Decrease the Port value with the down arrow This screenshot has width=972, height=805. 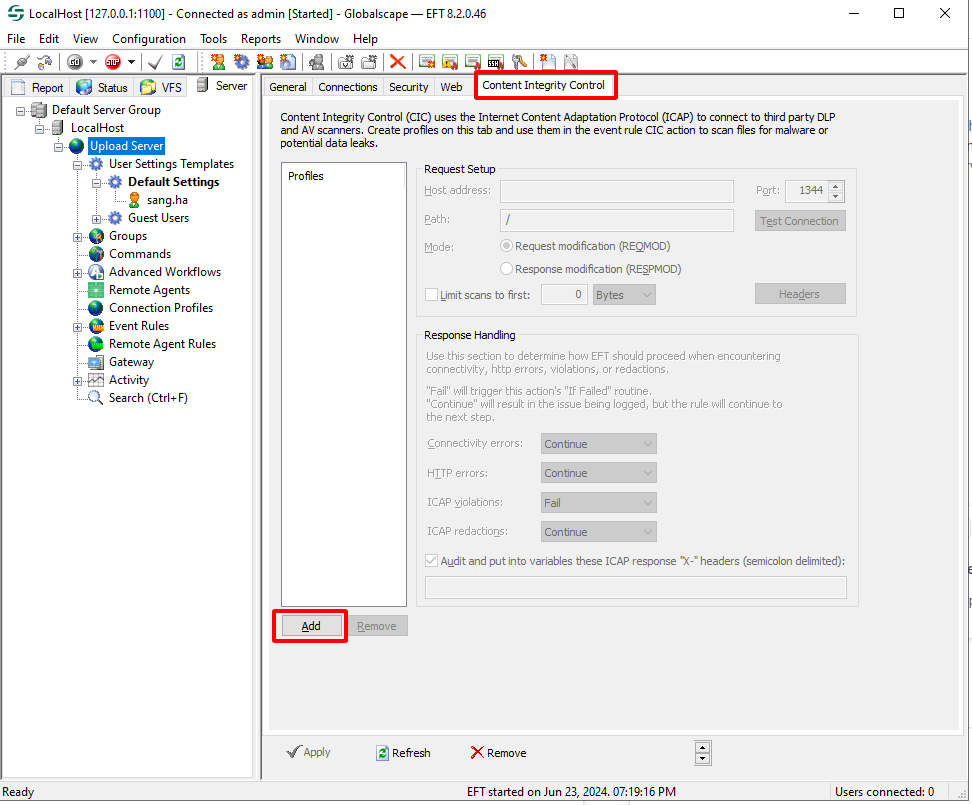tap(836, 196)
